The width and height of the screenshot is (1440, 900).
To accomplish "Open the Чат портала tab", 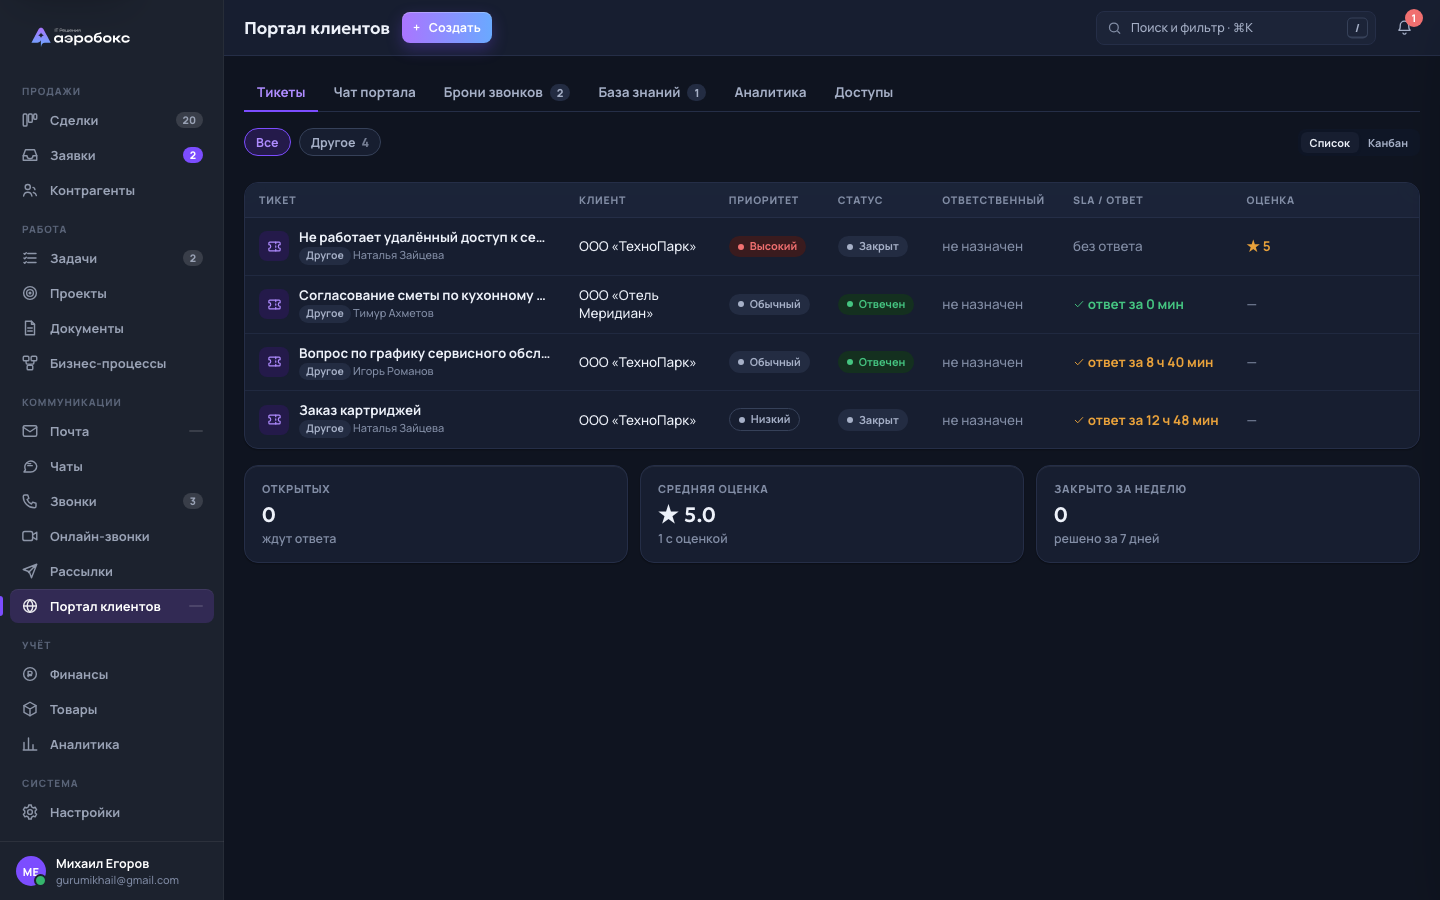I will pos(374,92).
